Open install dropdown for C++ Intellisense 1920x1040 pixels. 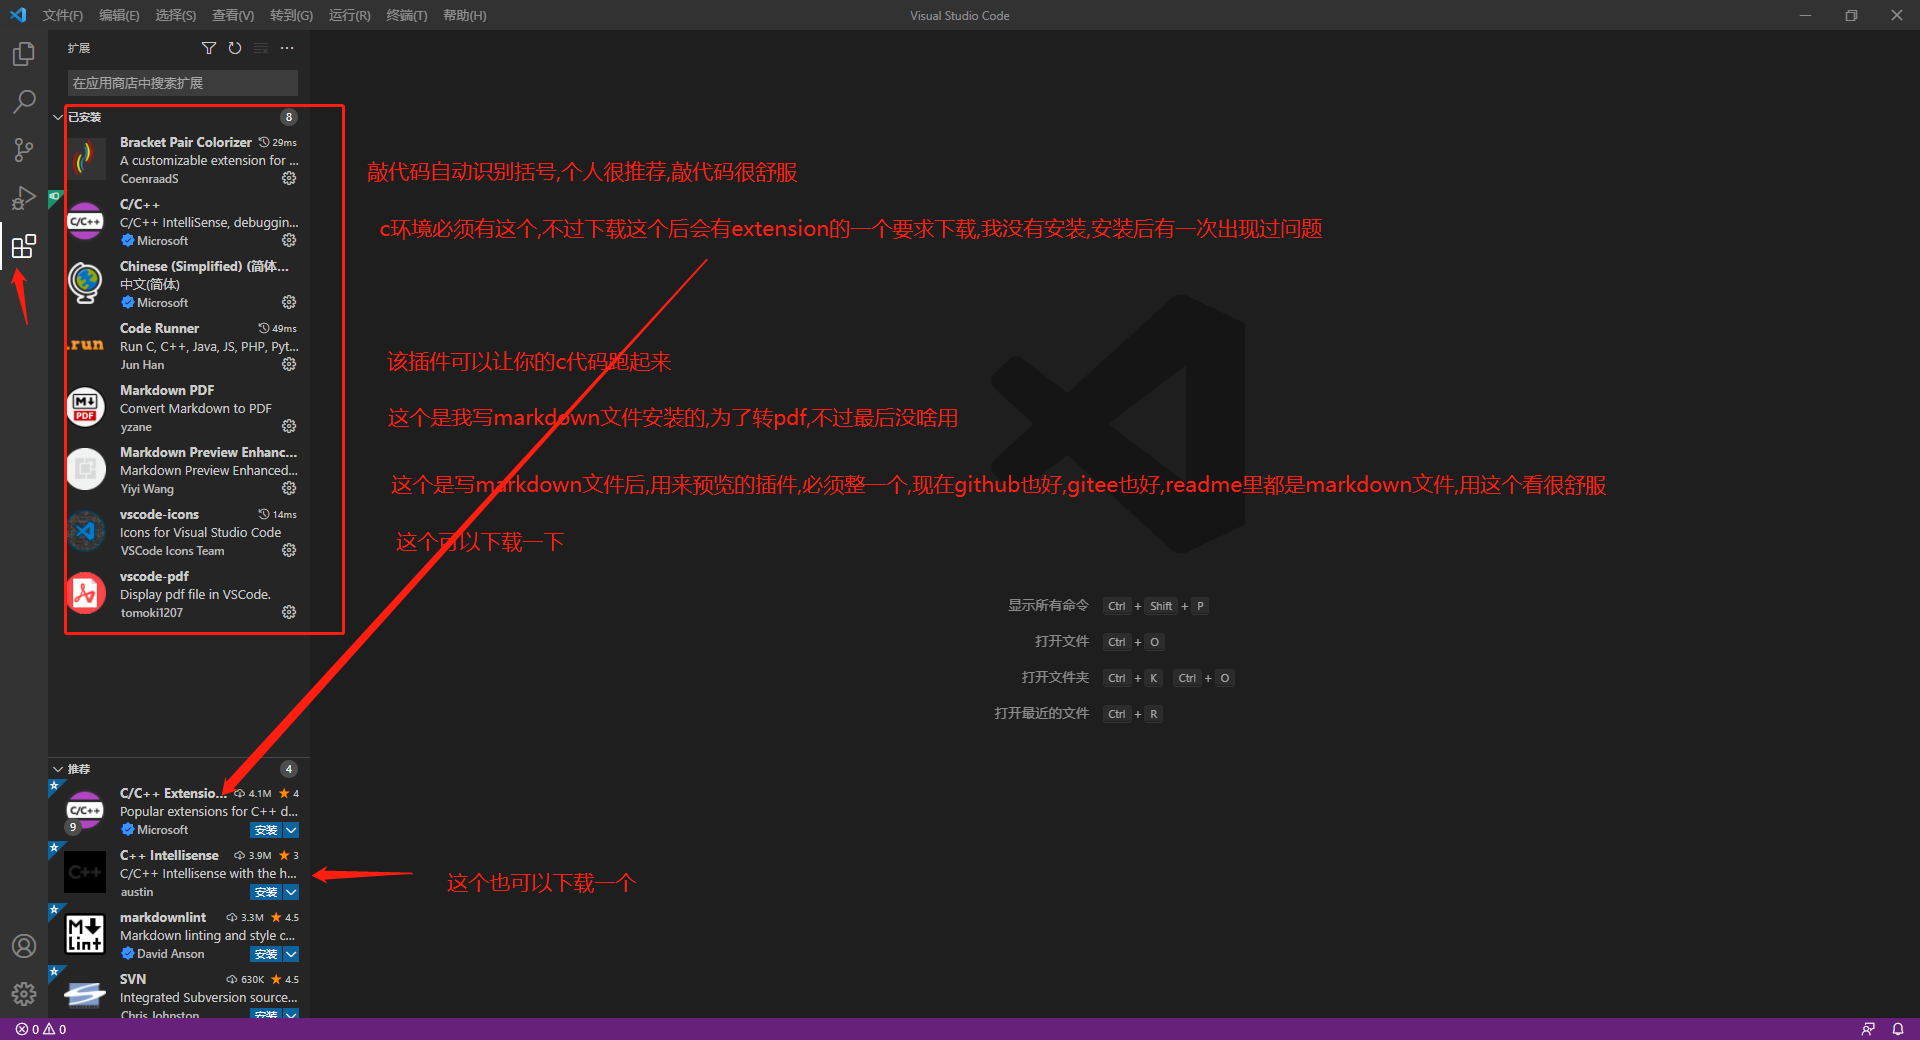(291, 892)
